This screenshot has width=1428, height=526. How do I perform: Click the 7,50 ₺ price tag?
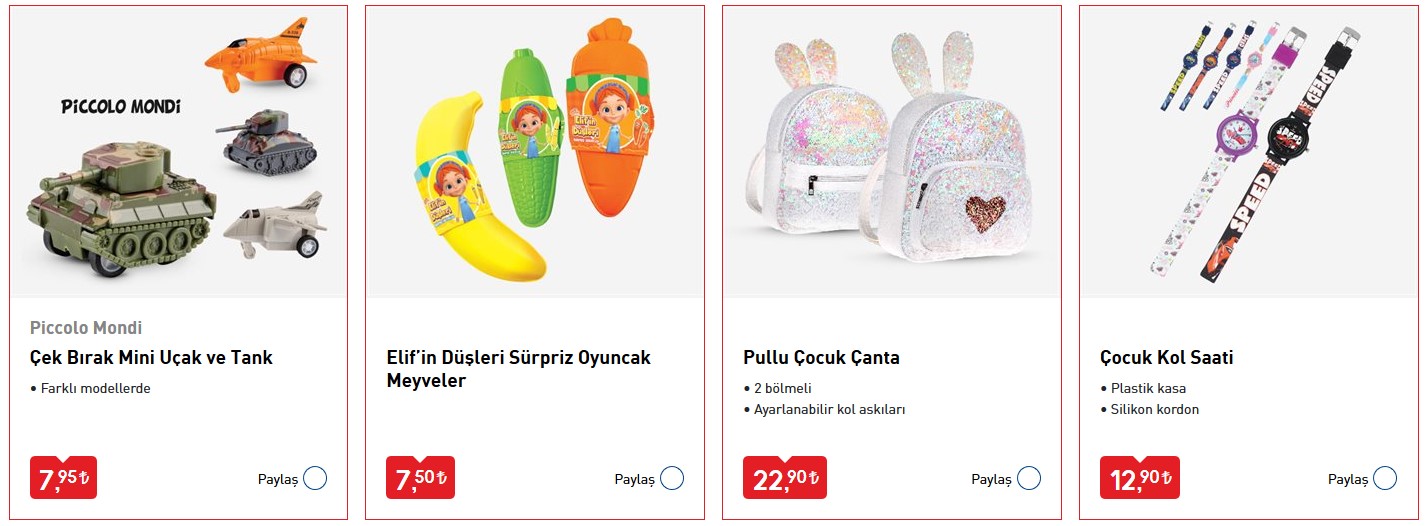tap(421, 478)
